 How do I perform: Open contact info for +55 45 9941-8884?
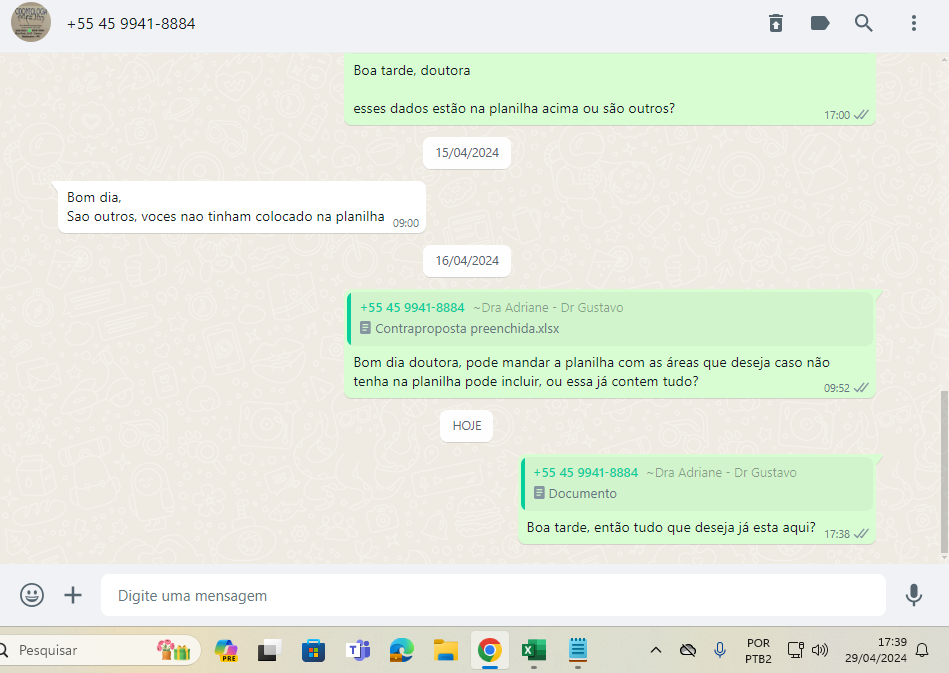[131, 24]
